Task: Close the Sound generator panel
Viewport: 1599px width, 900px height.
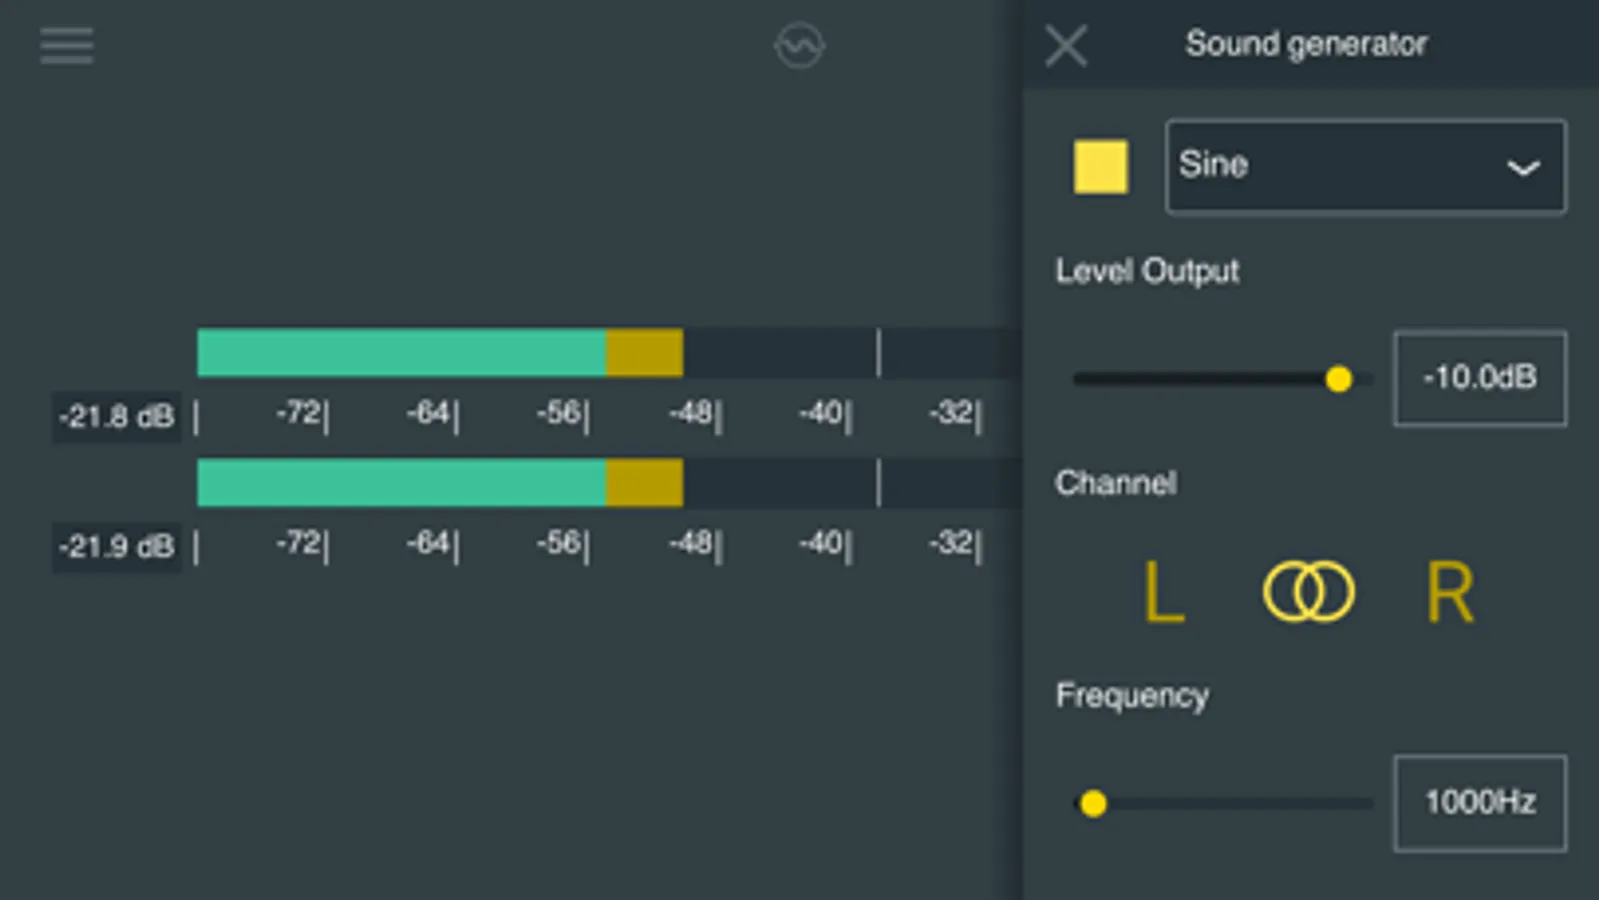Action: tap(1066, 46)
